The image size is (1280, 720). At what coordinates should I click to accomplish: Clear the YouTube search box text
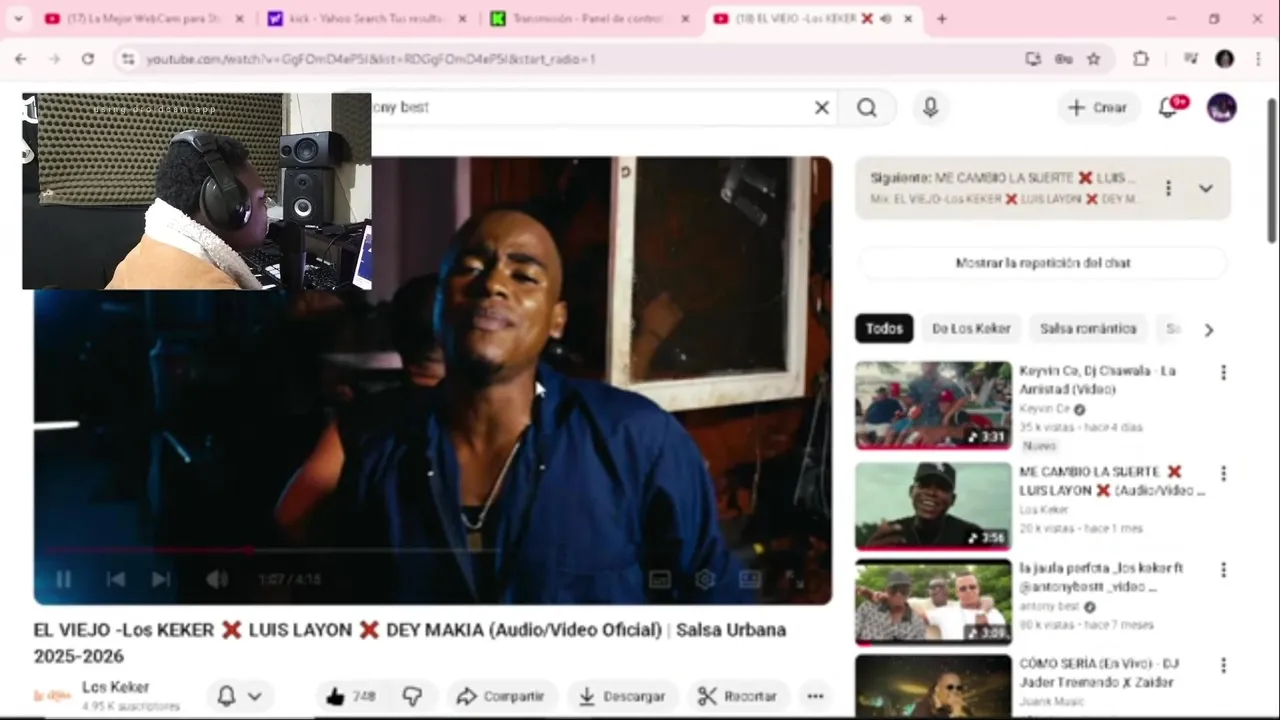pos(822,108)
